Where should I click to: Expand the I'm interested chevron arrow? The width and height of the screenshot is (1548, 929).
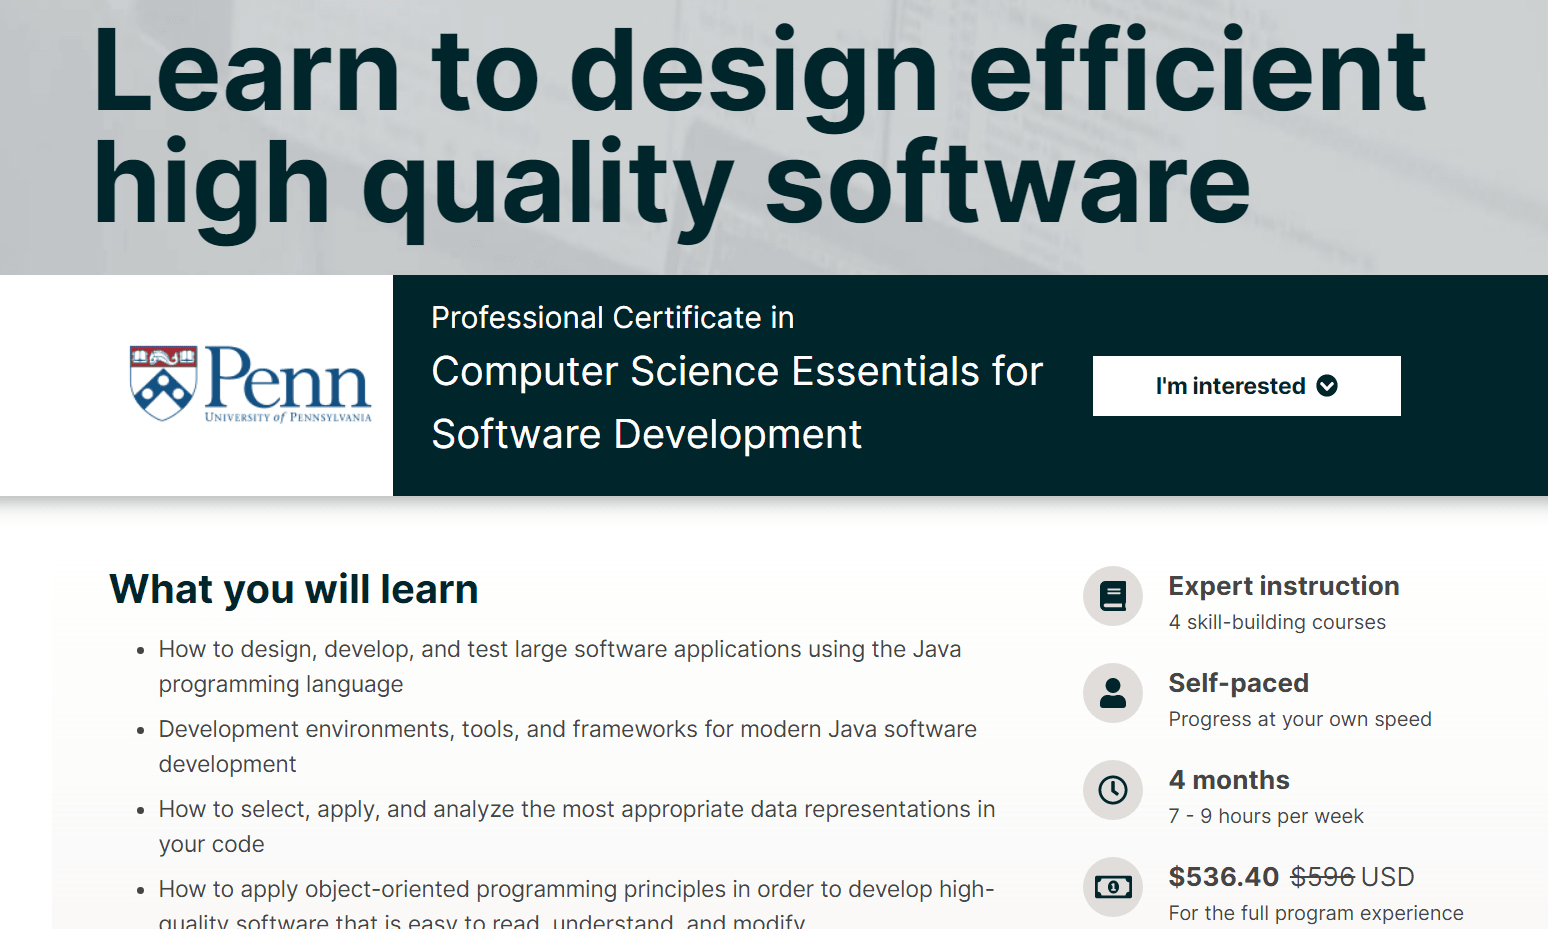click(1327, 386)
